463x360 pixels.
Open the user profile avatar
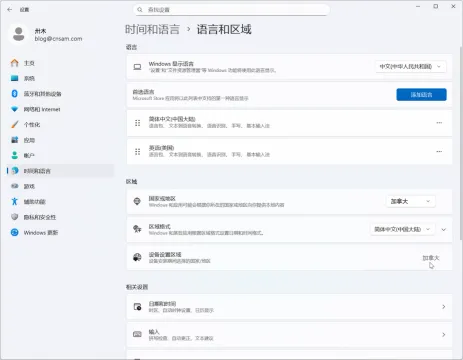(19, 34)
